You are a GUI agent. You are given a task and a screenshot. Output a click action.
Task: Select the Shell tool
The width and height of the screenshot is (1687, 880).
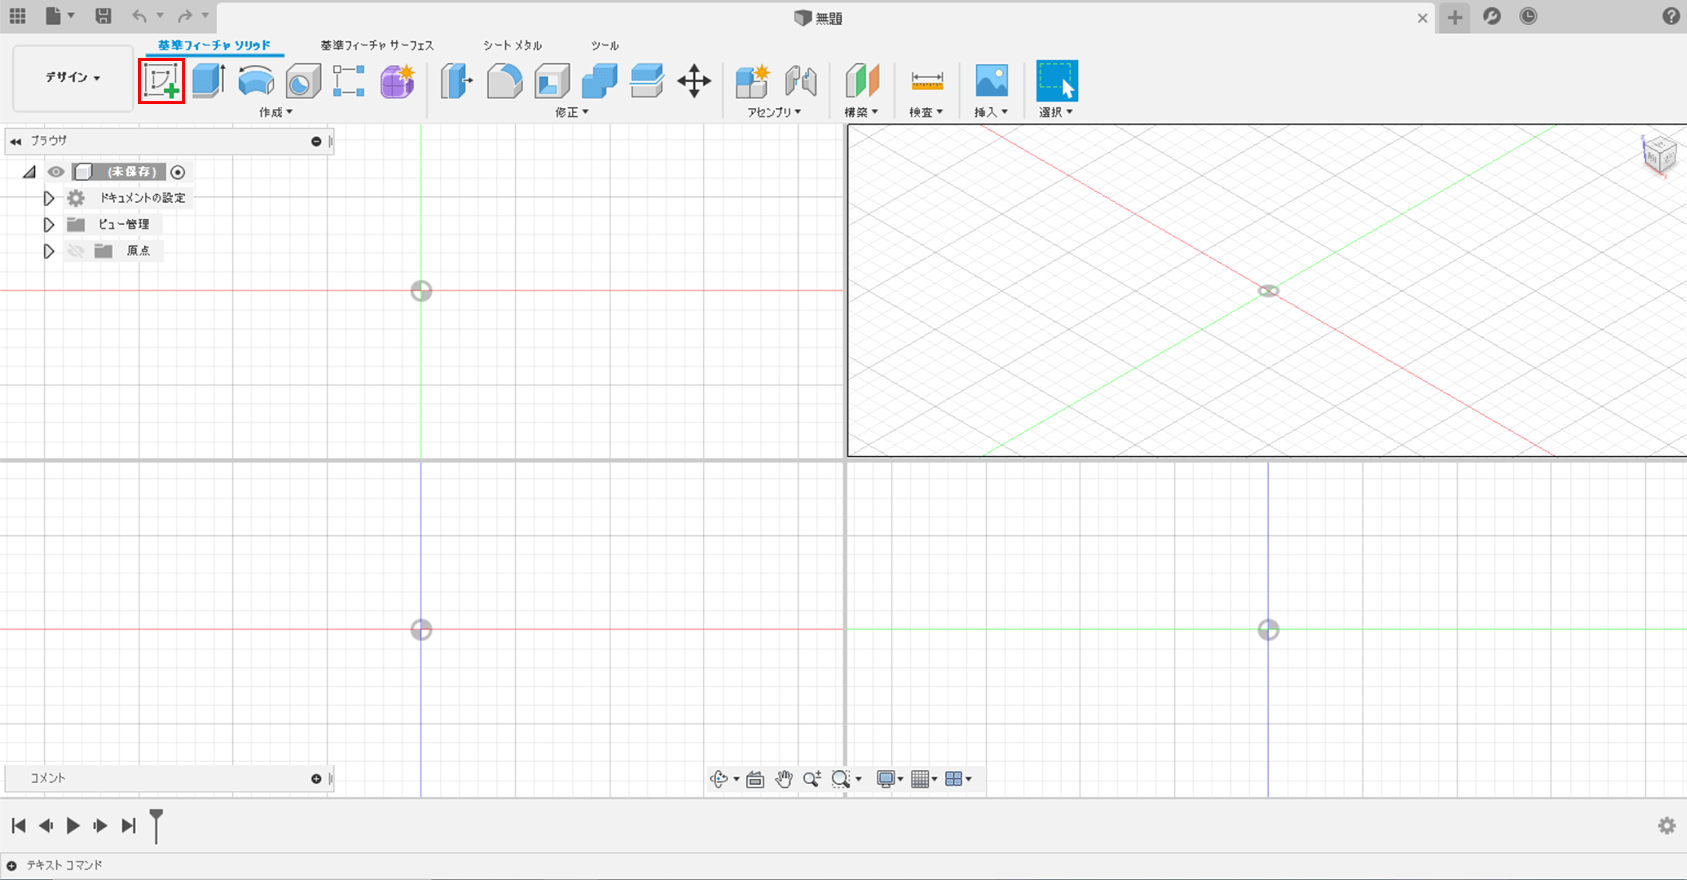point(552,81)
